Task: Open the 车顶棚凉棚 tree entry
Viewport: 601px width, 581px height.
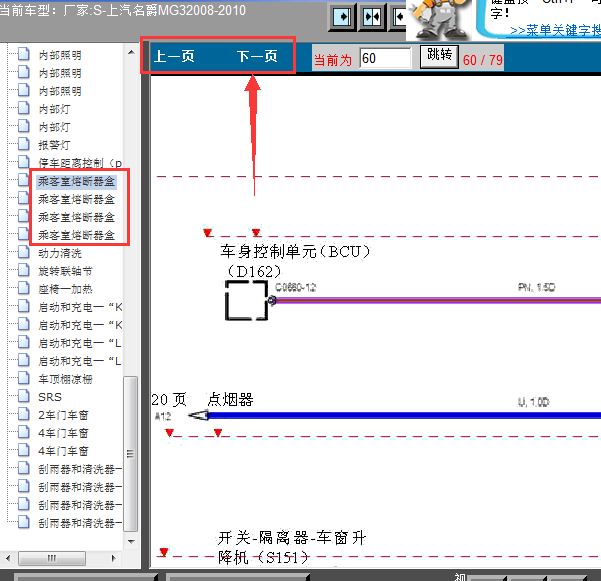Action: click(65, 379)
